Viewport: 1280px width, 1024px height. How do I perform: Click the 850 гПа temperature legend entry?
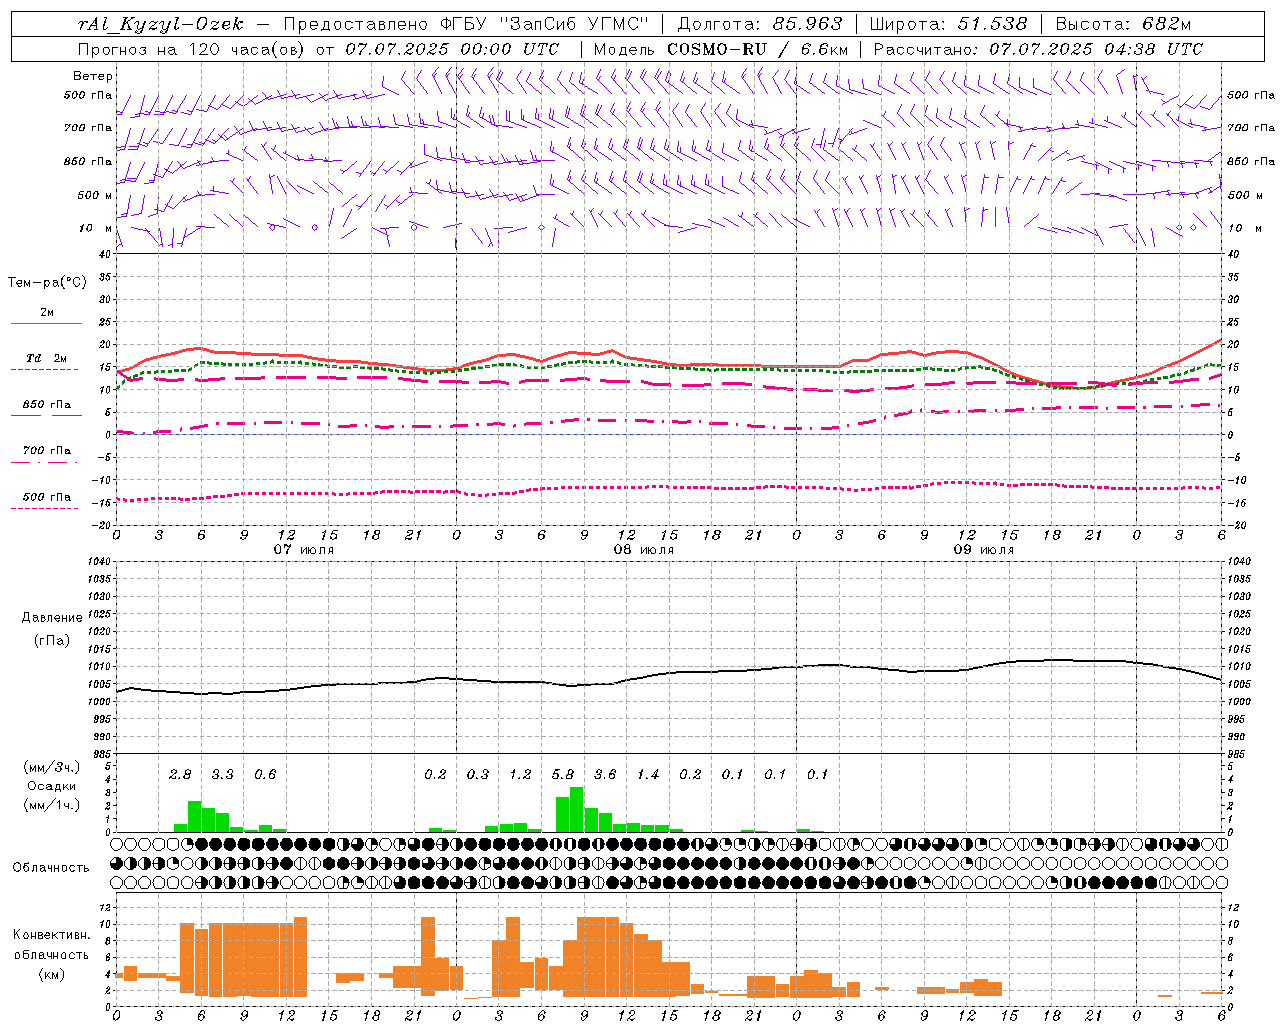click(x=47, y=405)
